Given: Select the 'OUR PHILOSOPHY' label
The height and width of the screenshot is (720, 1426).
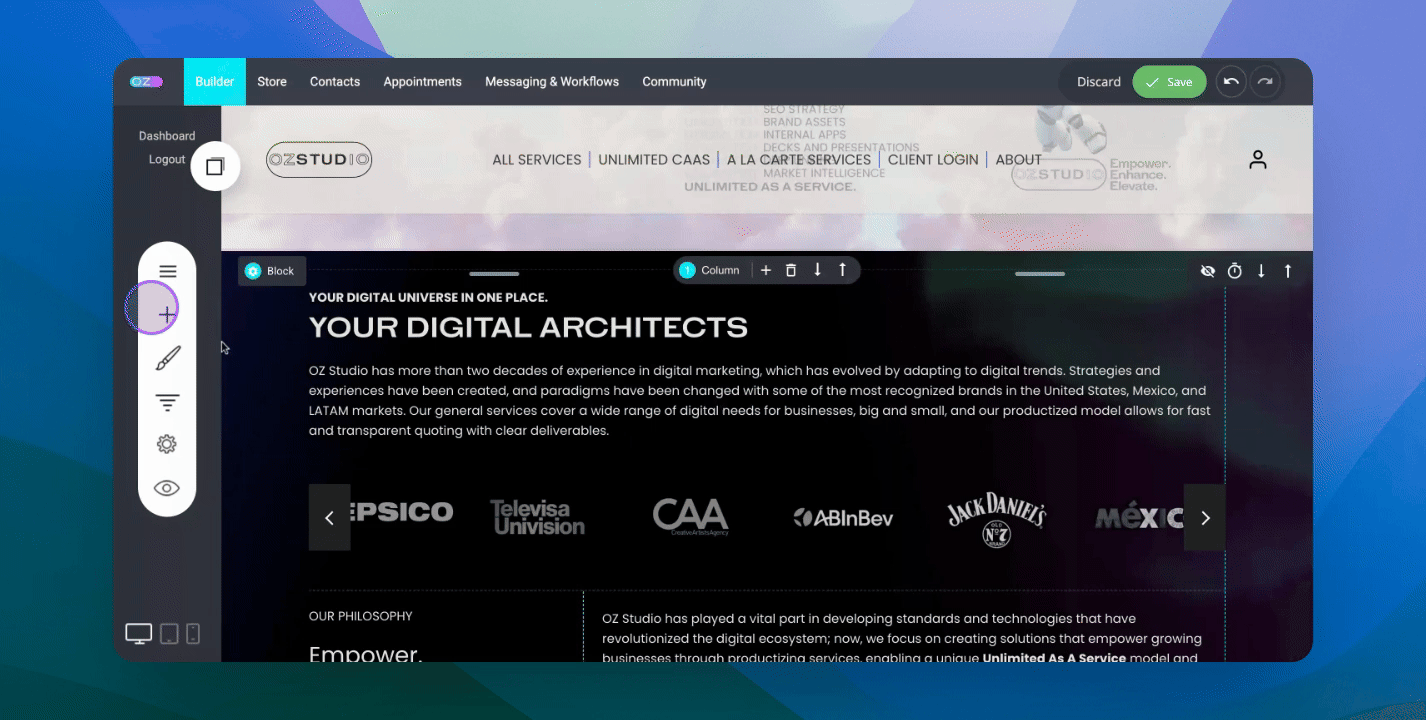Looking at the screenshot, I should [361, 616].
